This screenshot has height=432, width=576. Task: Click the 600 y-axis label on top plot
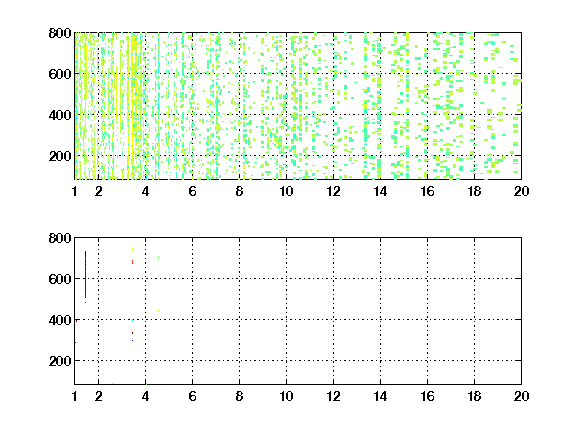point(60,74)
